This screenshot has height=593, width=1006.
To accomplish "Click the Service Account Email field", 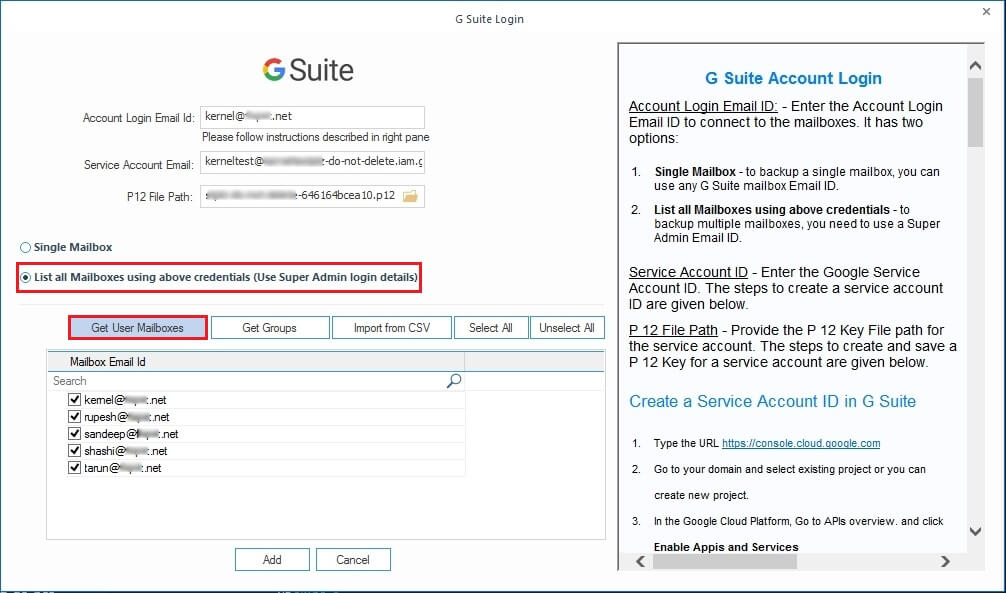I will click(x=312, y=162).
